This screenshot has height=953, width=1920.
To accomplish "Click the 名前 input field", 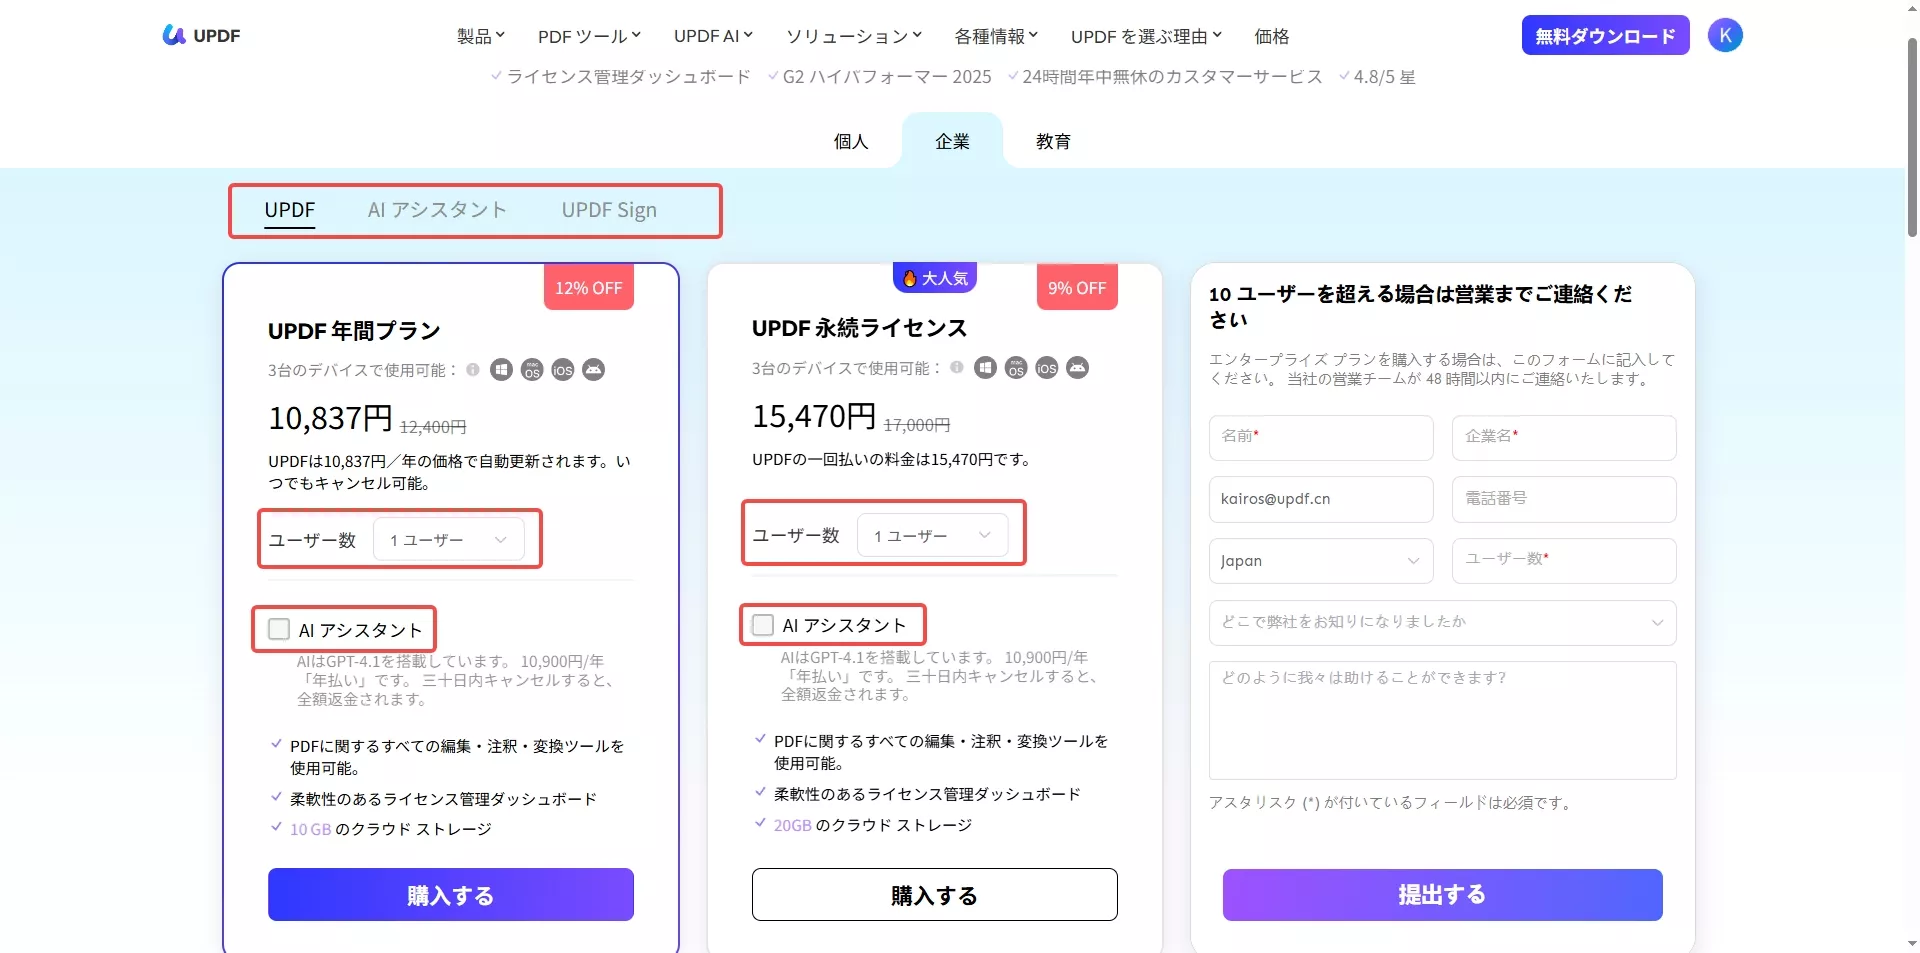I will (1321, 437).
